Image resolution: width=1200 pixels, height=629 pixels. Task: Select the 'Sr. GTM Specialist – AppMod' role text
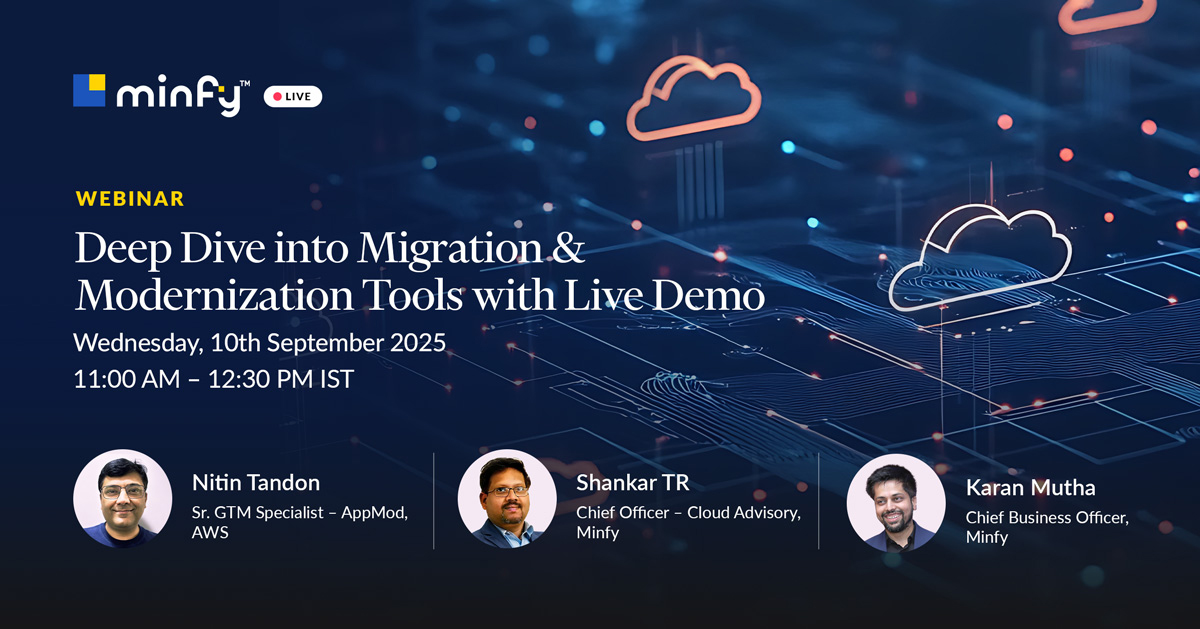[x=300, y=513]
